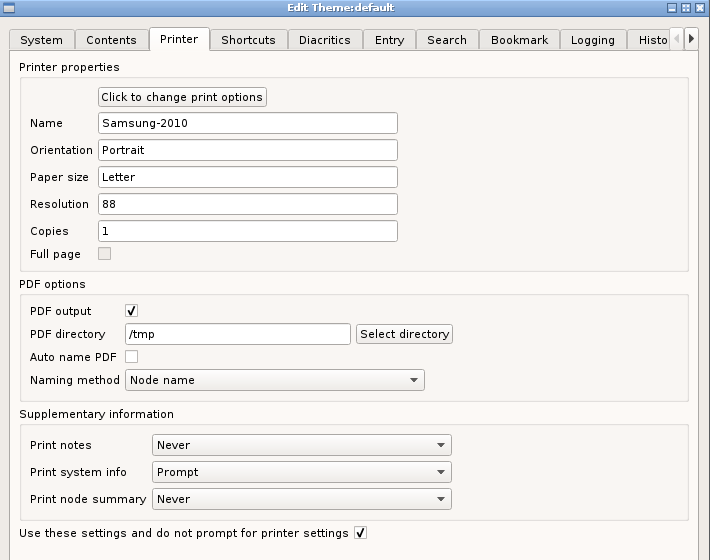Viewport: 710px width, 560px height.
Task: Click the PDF directory input field
Action: point(238,334)
